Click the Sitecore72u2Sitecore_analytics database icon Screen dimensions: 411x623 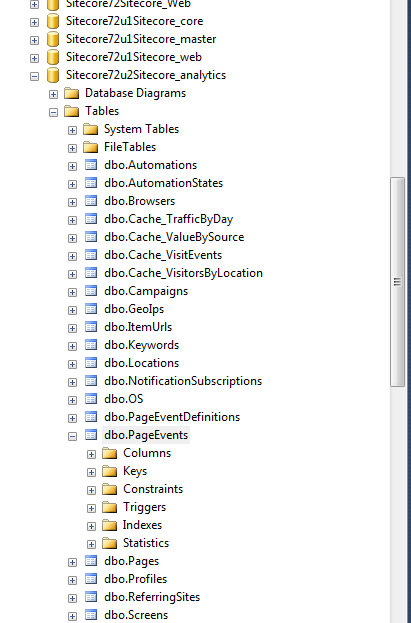pos(53,75)
